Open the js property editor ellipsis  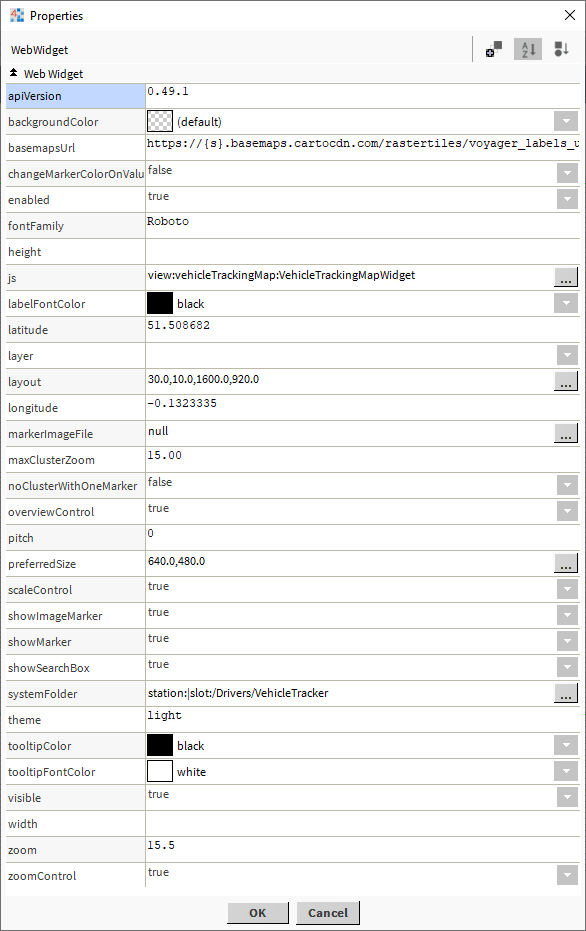click(x=566, y=277)
